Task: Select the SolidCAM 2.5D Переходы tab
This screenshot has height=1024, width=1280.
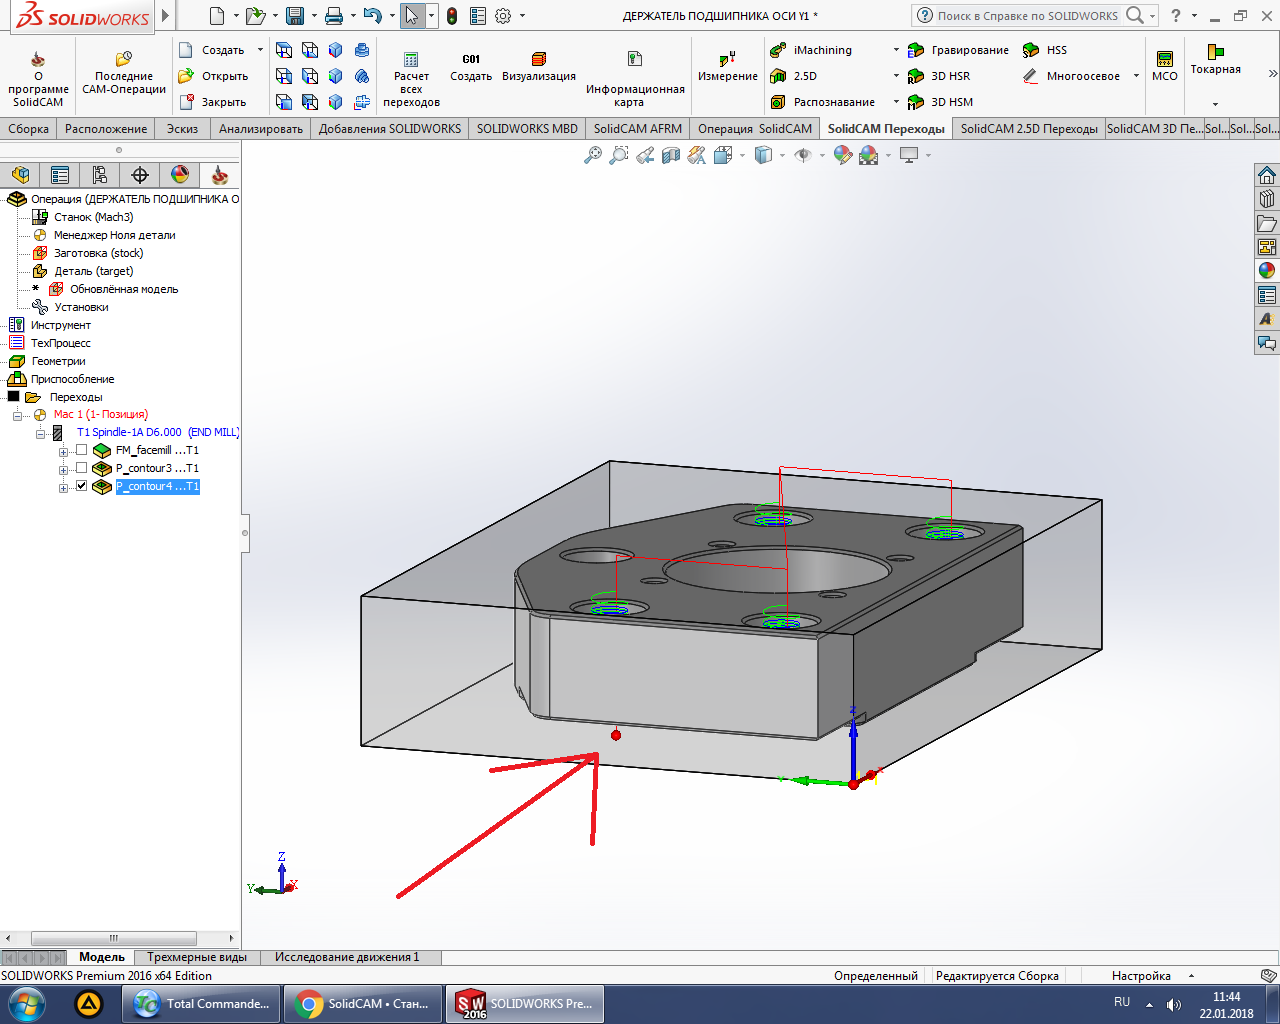Action: [1029, 128]
